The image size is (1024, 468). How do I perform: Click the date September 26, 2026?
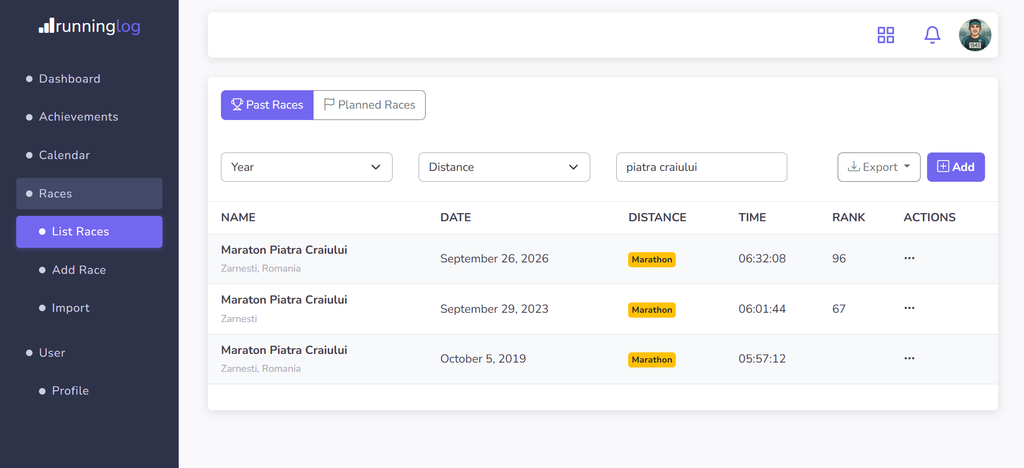pos(494,258)
